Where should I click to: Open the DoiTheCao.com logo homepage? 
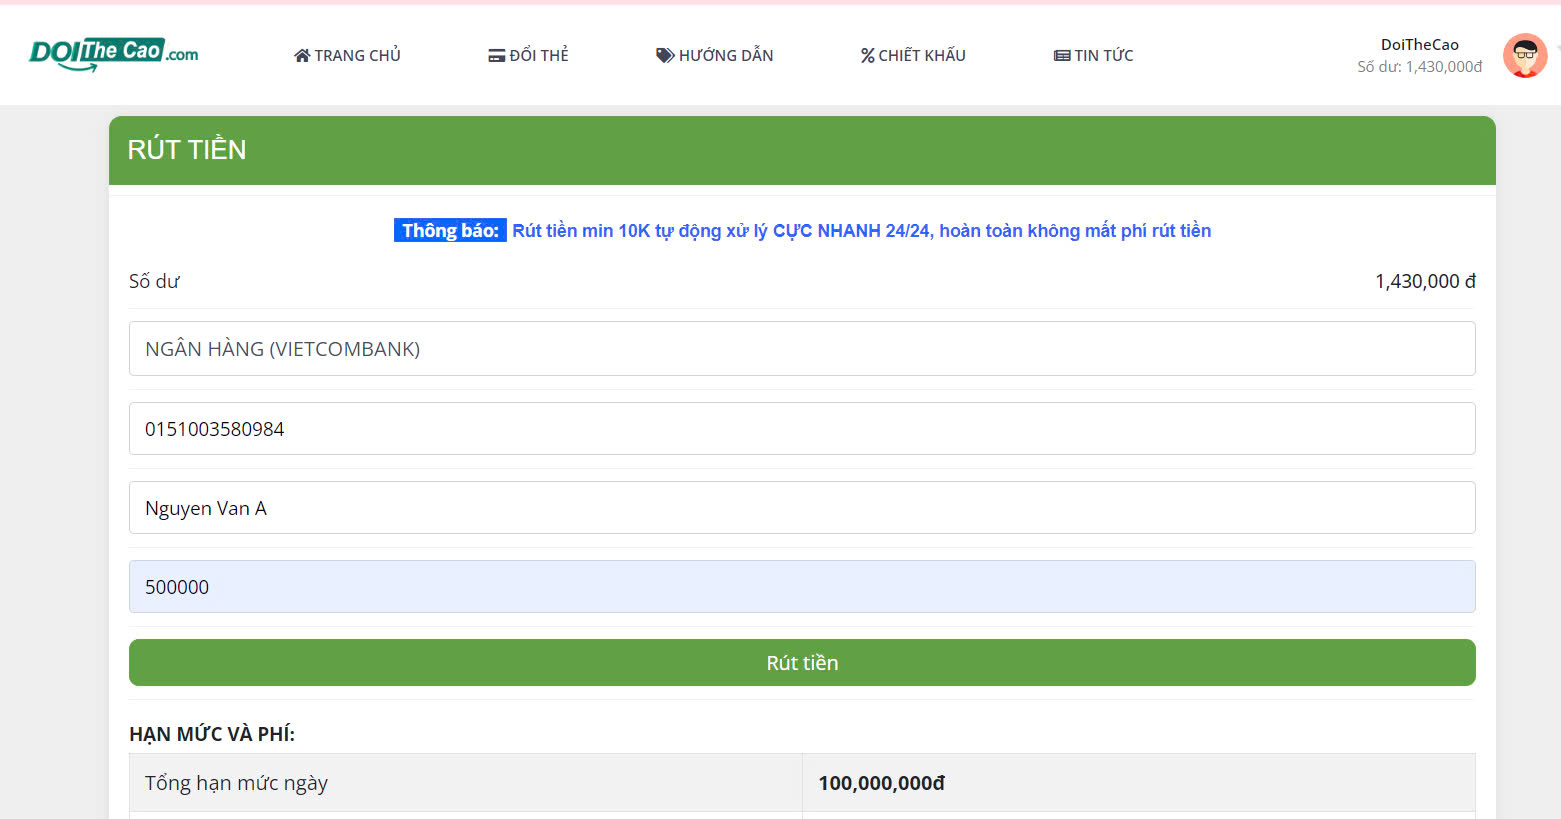point(114,54)
